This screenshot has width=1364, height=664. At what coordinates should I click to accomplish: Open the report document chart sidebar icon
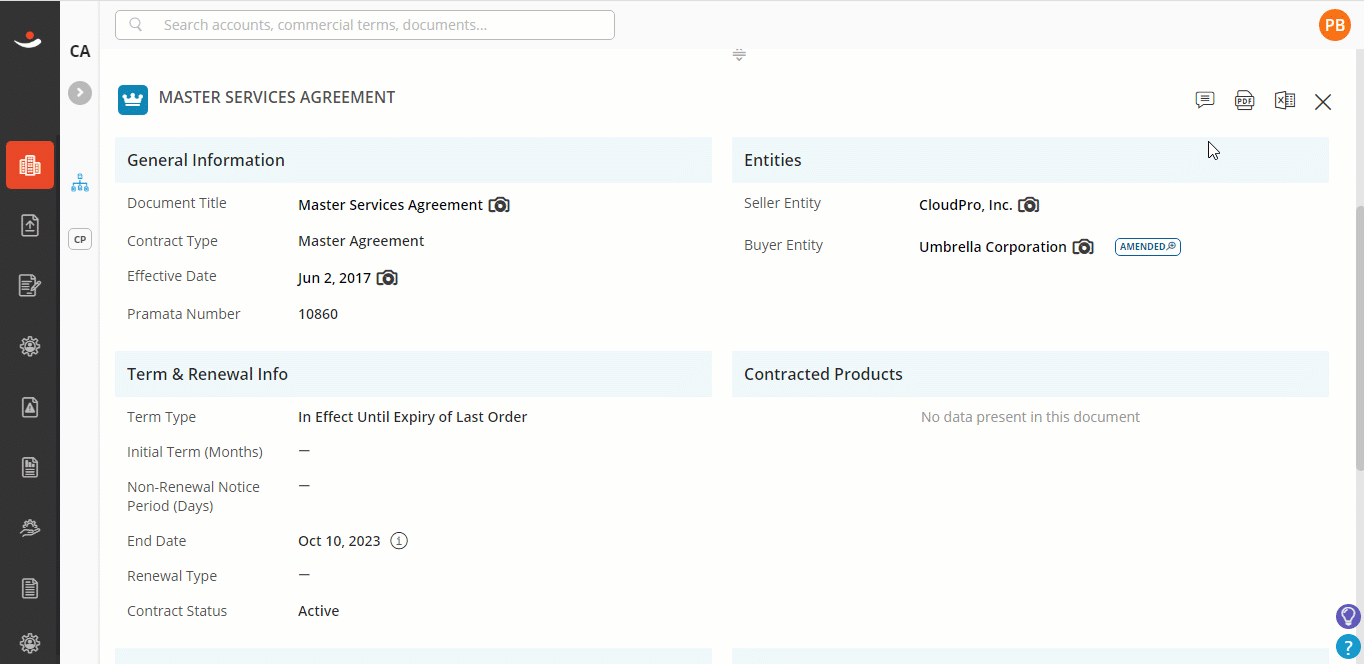(30, 467)
